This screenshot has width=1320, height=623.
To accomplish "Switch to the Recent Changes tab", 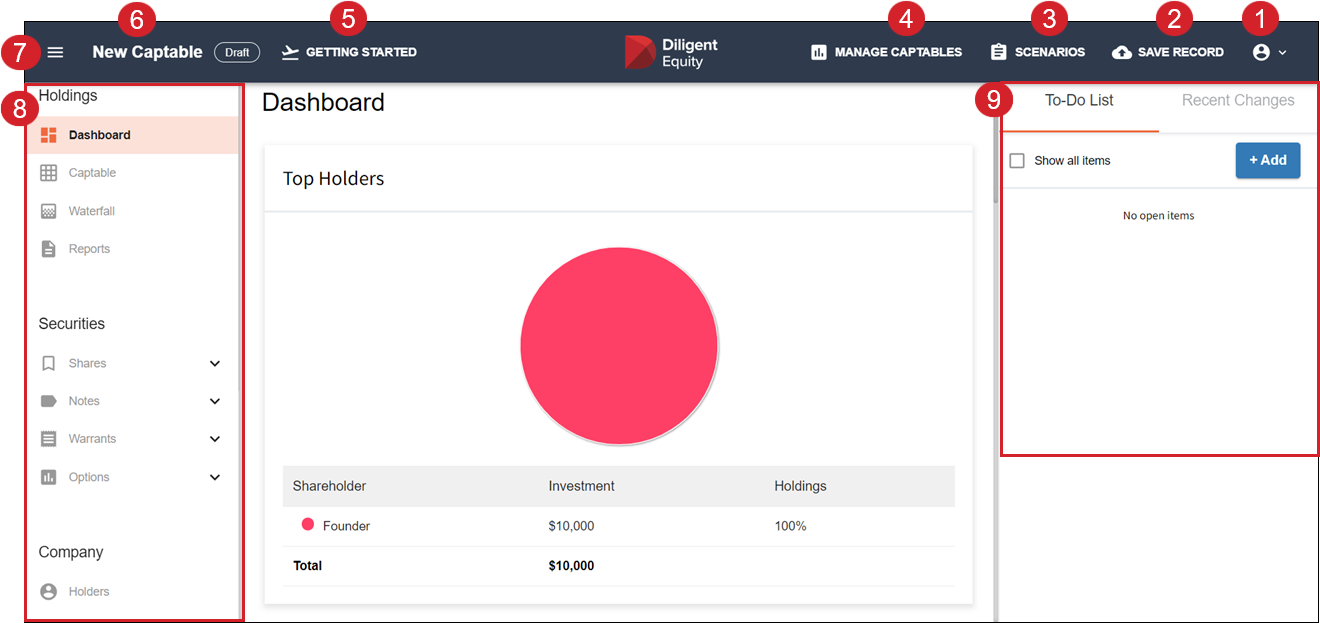I will pyautogui.click(x=1238, y=101).
